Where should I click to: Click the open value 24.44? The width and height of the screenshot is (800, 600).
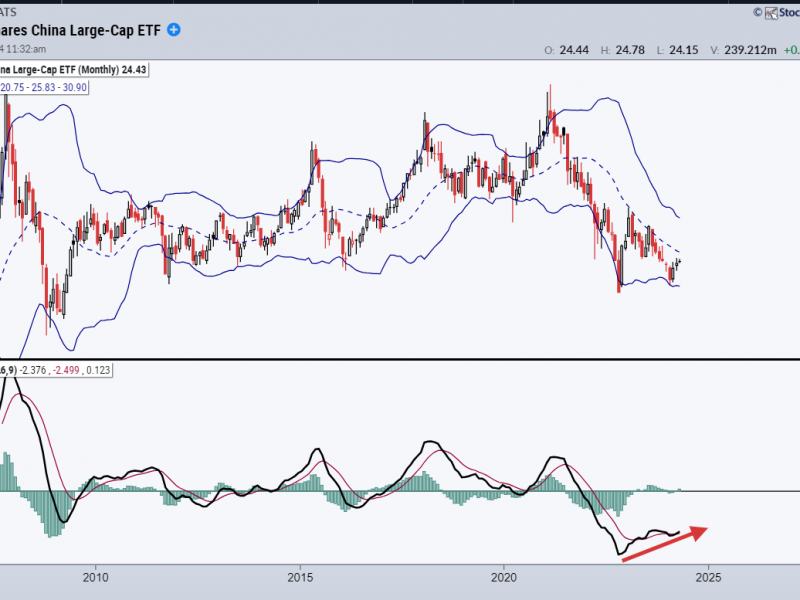click(574, 50)
